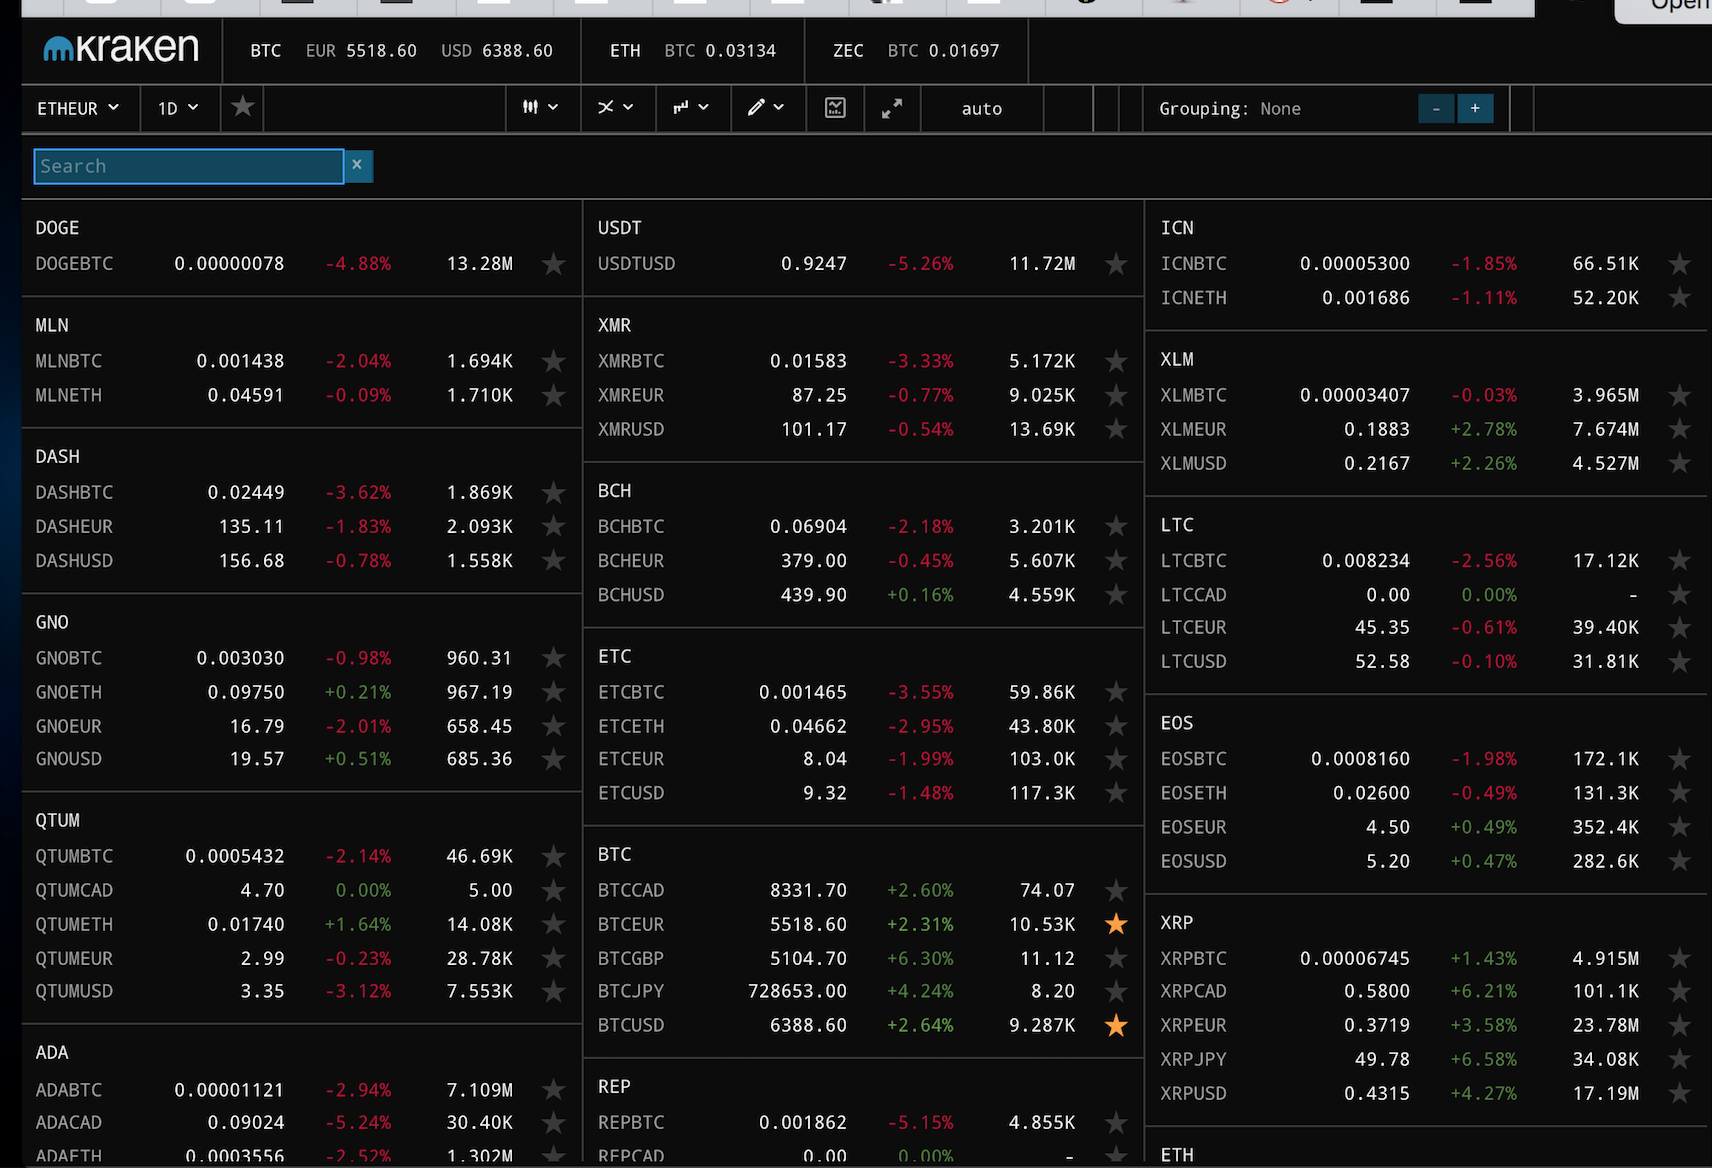The image size is (1712, 1168).
Task: Favorite the DOGEBTC pair star
Action: click(x=553, y=264)
